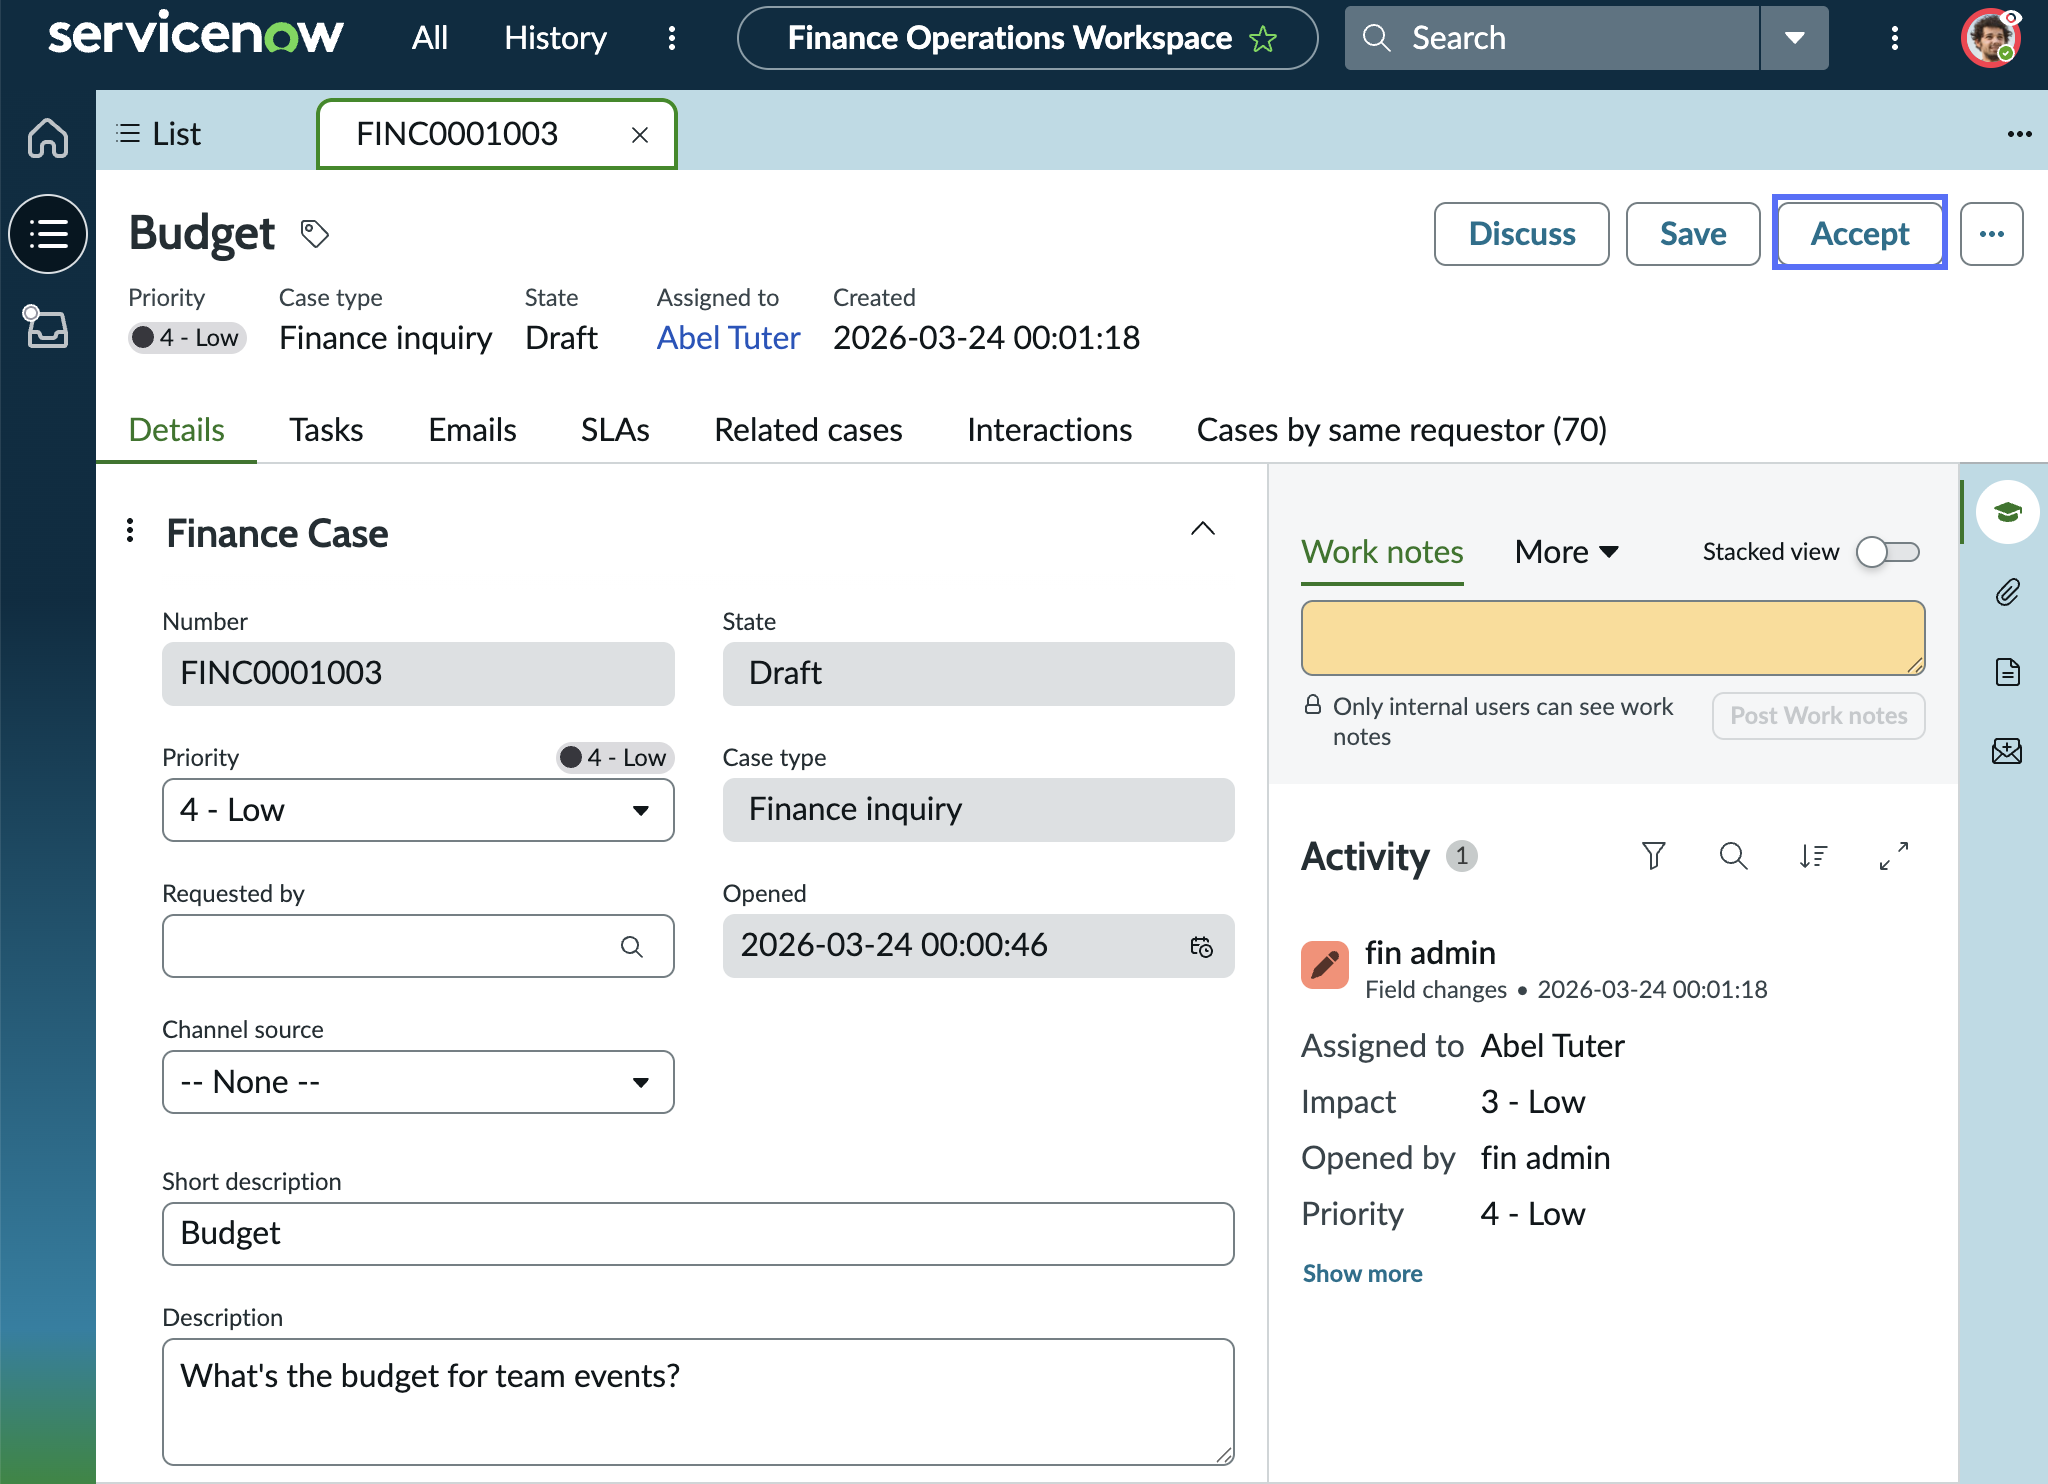
Task: Expand the More dropdown beside Work notes
Action: coord(1566,552)
